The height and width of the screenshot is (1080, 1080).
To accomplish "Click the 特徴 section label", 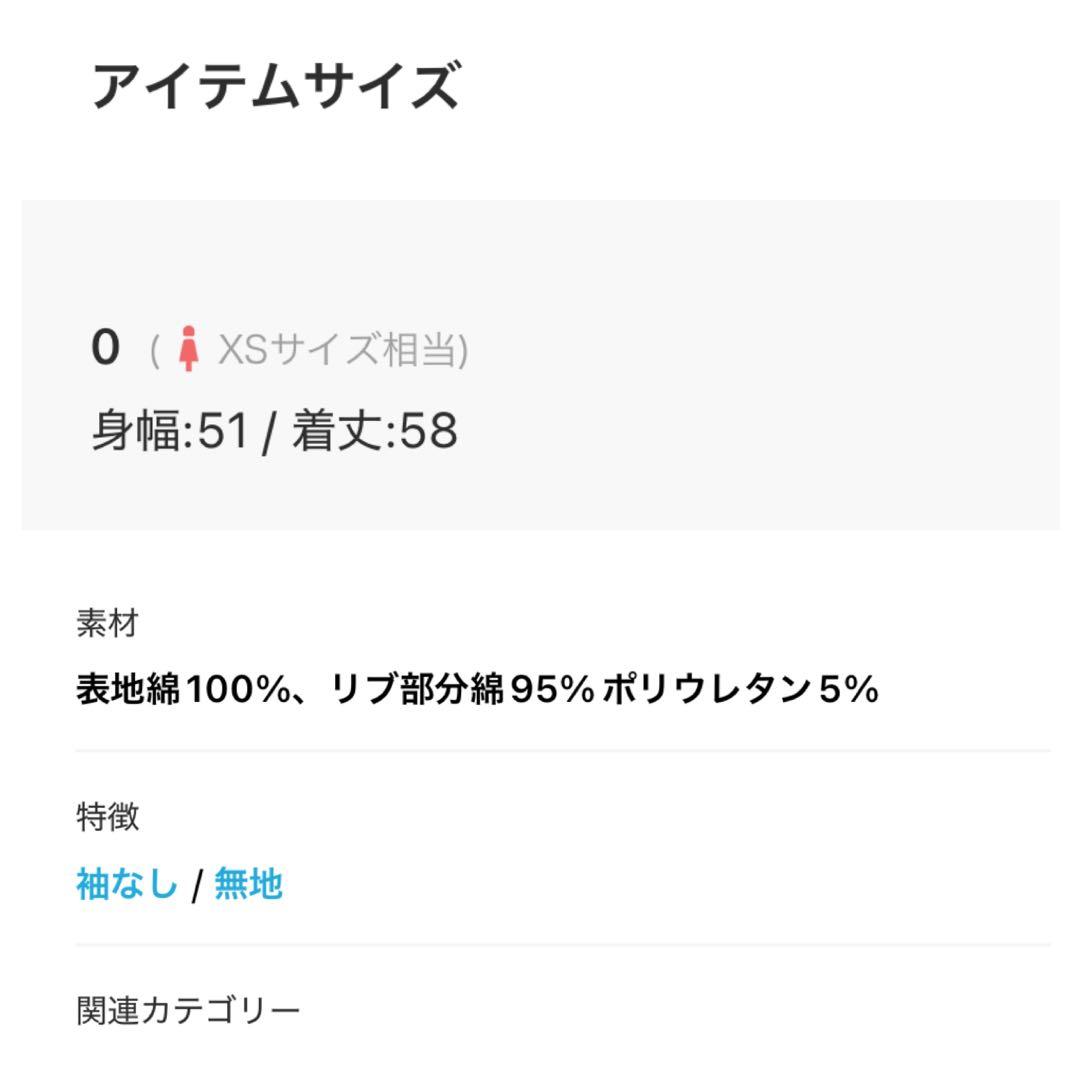I will click(x=107, y=817).
